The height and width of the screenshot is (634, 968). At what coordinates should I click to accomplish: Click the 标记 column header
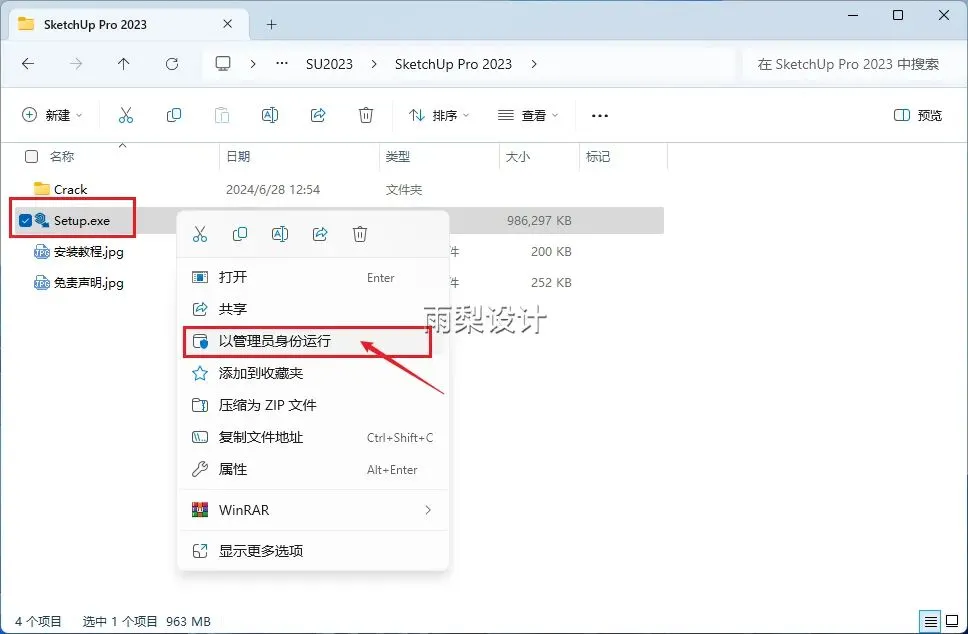tap(598, 157)
